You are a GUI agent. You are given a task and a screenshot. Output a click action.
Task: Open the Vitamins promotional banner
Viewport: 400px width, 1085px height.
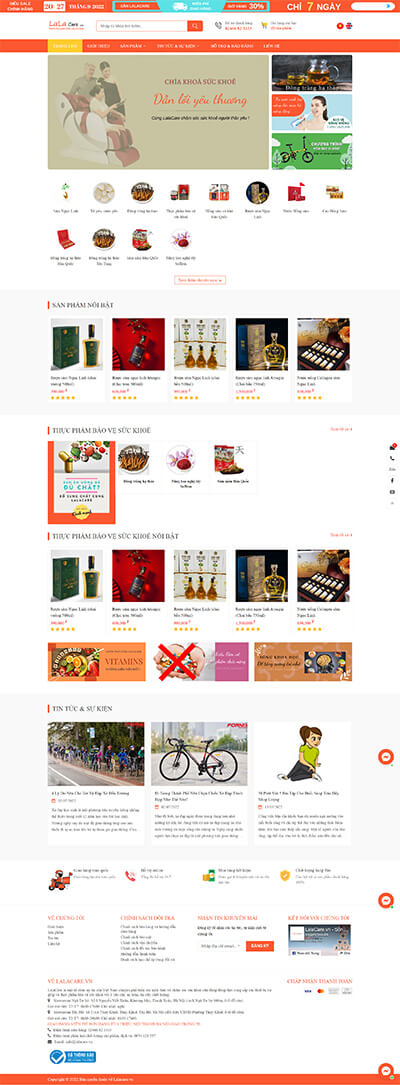(x=97, y=662)
